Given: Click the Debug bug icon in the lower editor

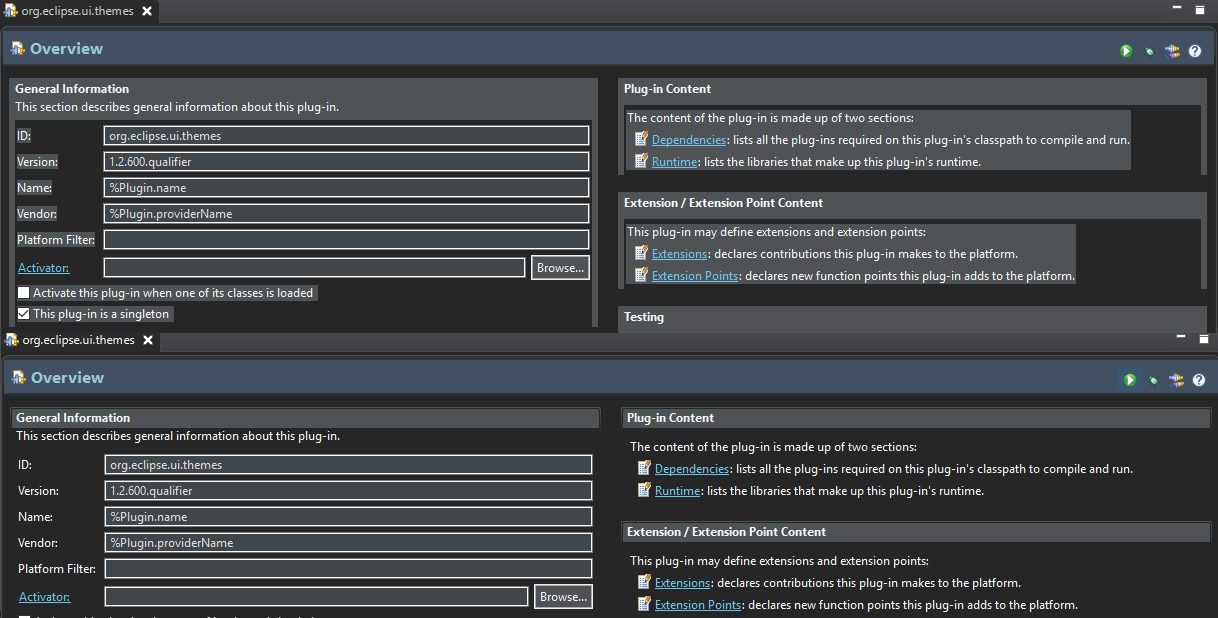Looking at the screenshot, I should [1153, 380].
